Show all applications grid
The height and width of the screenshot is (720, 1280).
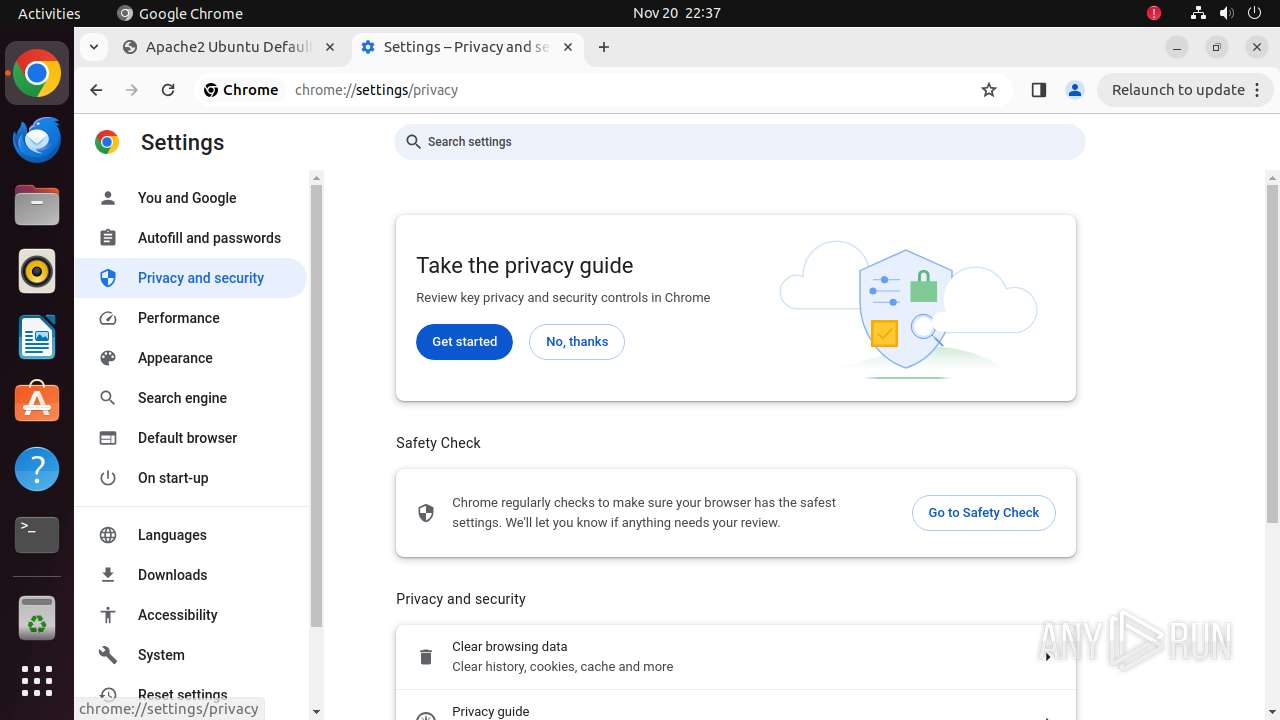point(37,681)
